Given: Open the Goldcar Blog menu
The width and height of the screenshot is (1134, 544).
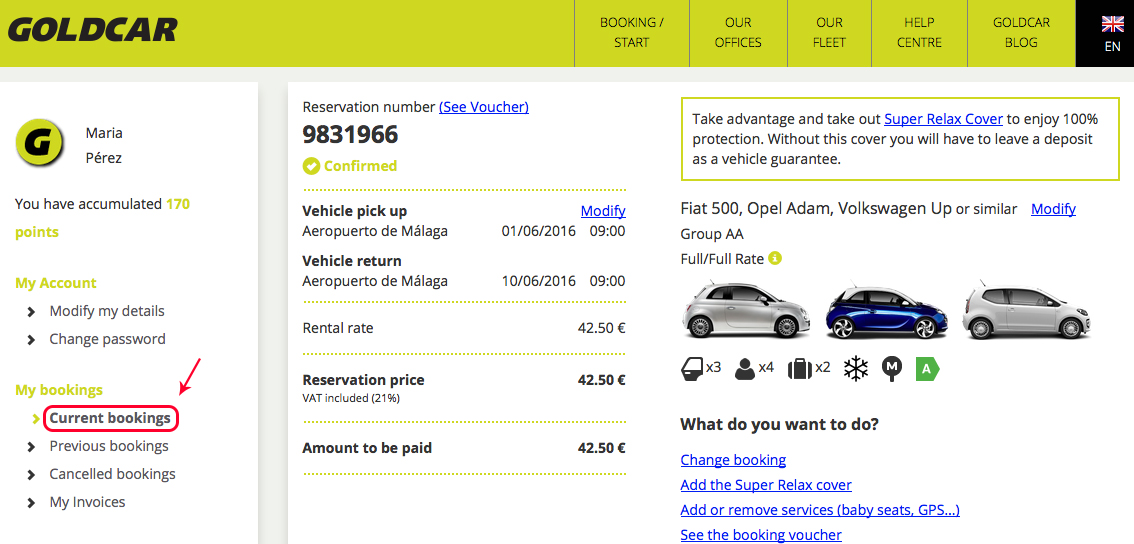Looking at the screenshot, I should (1021, 33).
